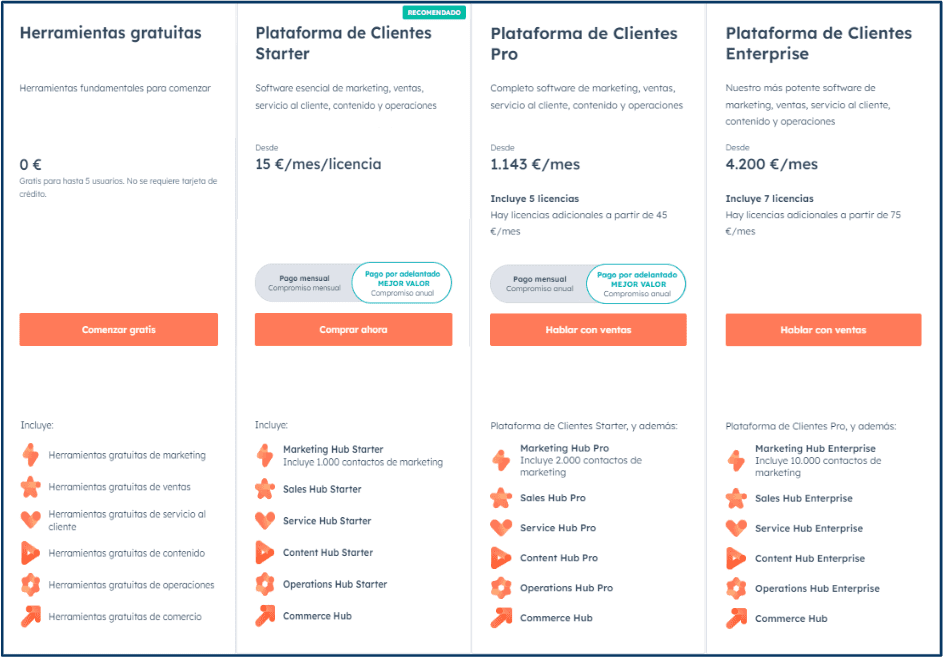
Task: Select Pago mensual in the Starter plan
Action: pyautogui.click(x=304, y=283)
